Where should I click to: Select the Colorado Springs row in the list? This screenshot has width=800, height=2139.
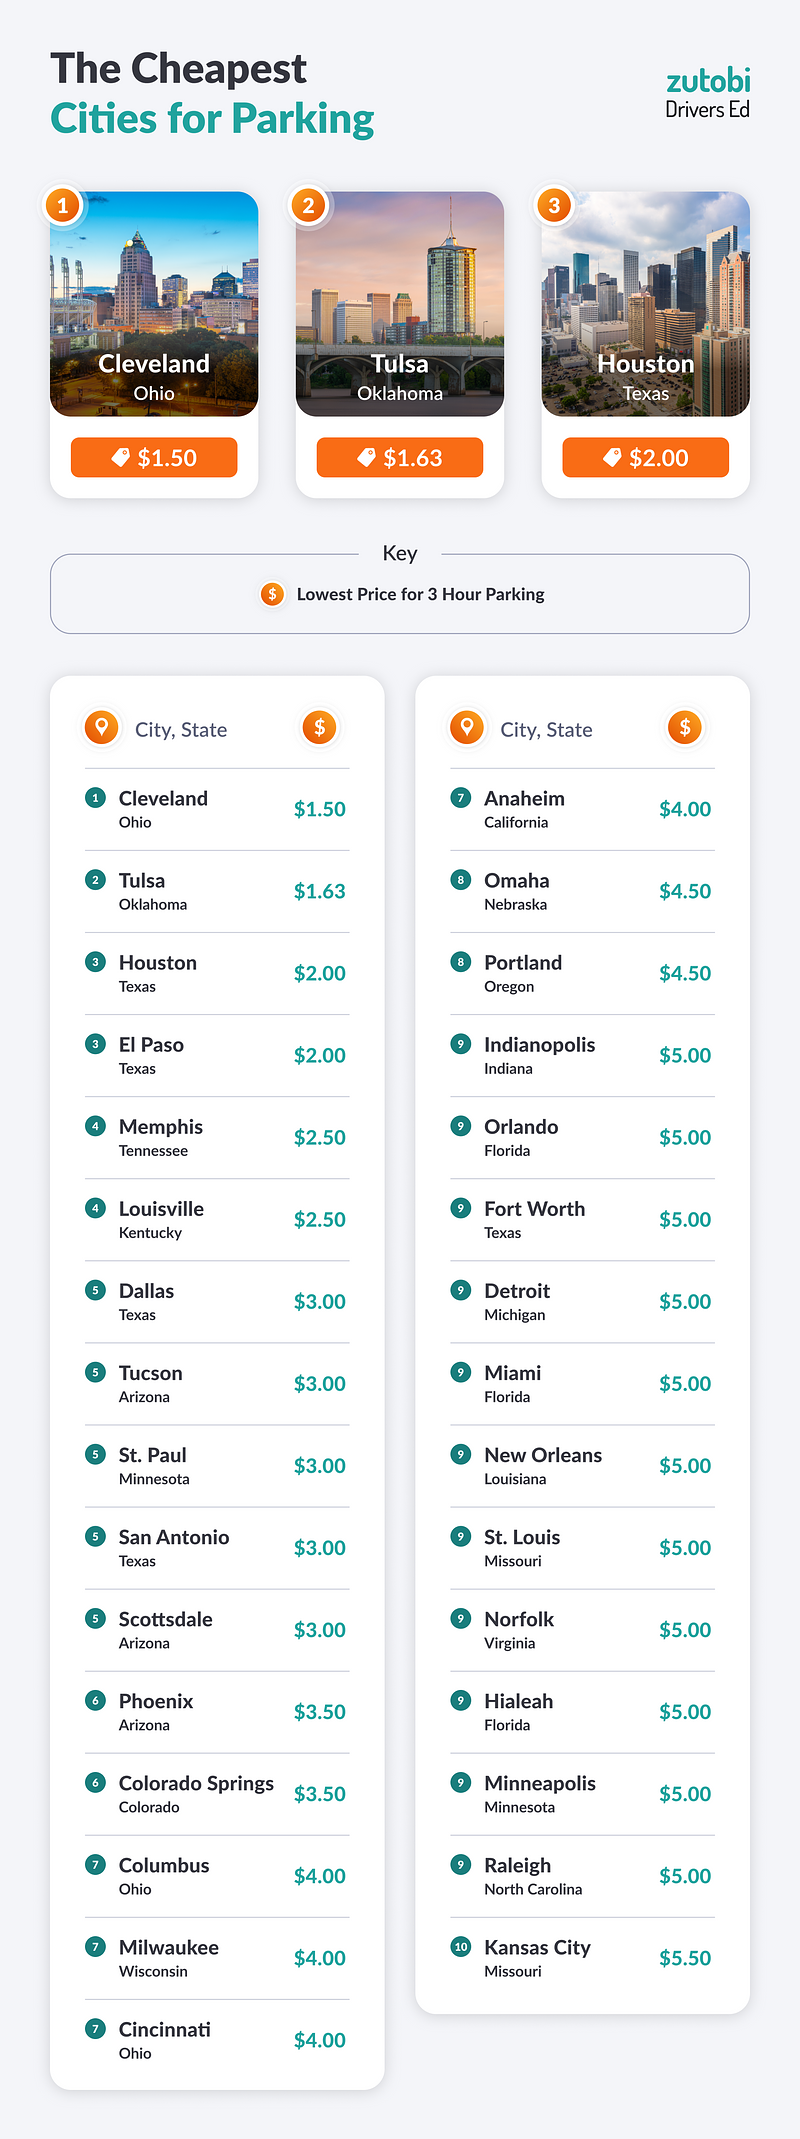[x=217, y=1794]
